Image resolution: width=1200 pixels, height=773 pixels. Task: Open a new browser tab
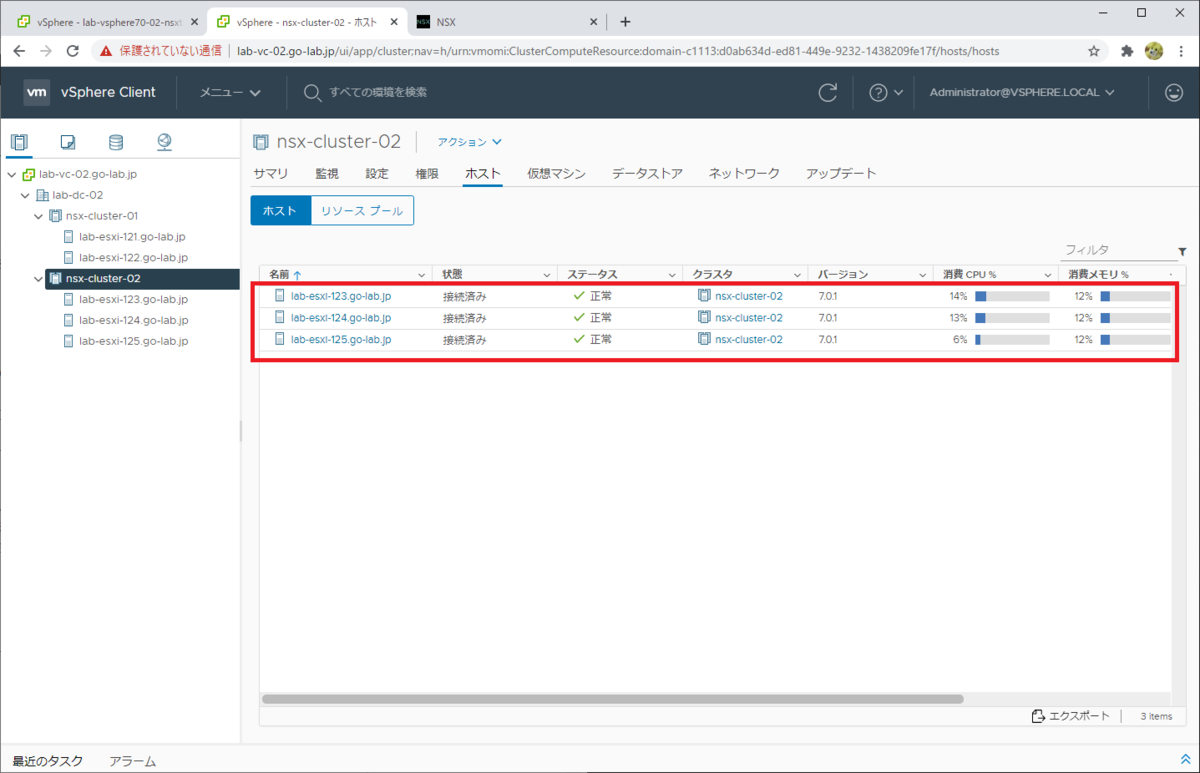pos(625,21)
